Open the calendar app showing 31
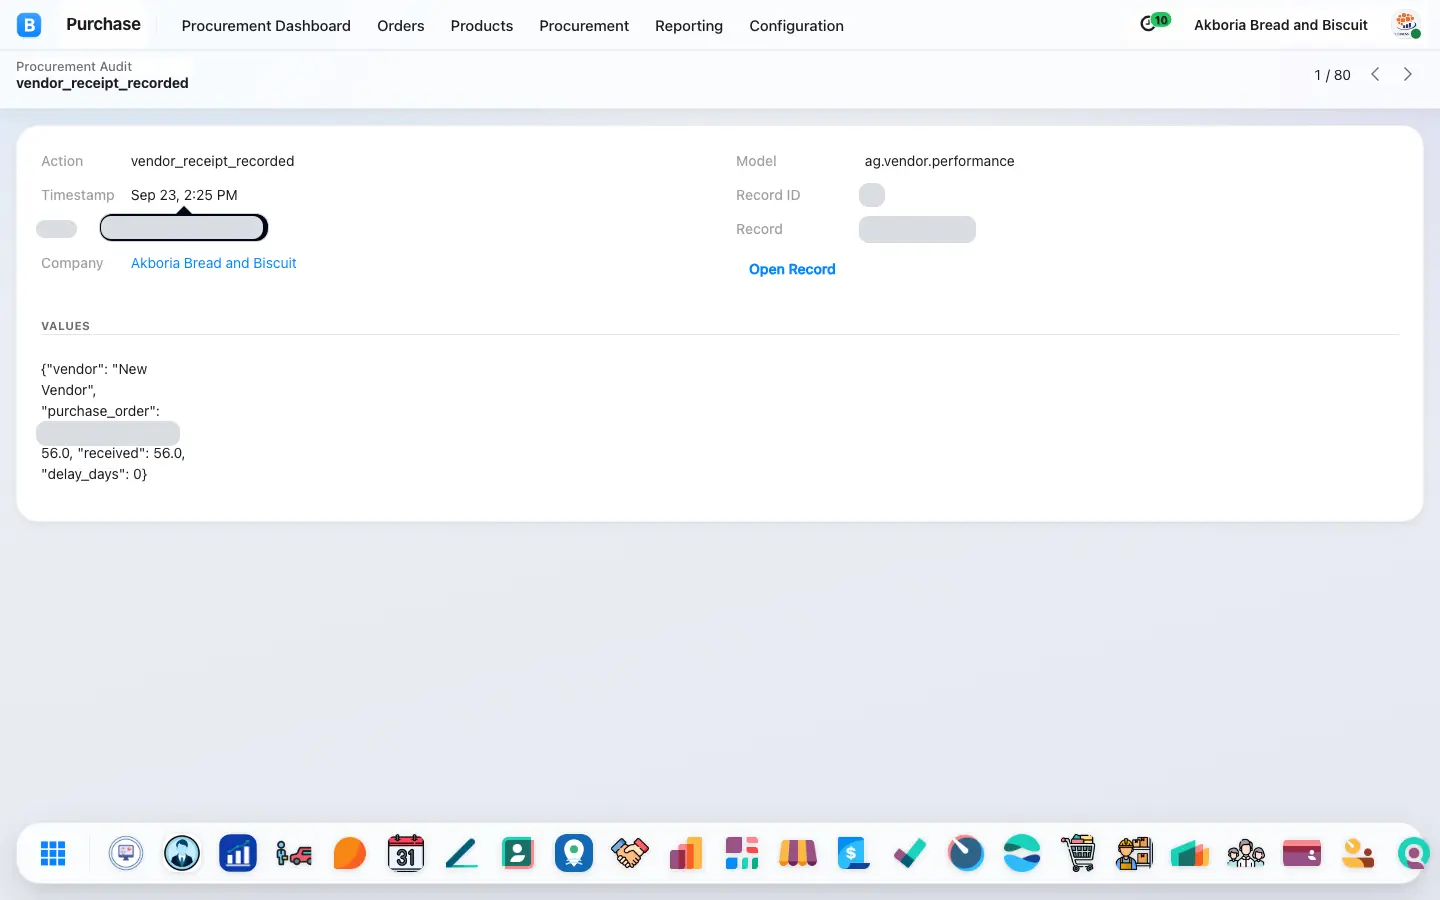1440x900 pixels. (406, 853)
